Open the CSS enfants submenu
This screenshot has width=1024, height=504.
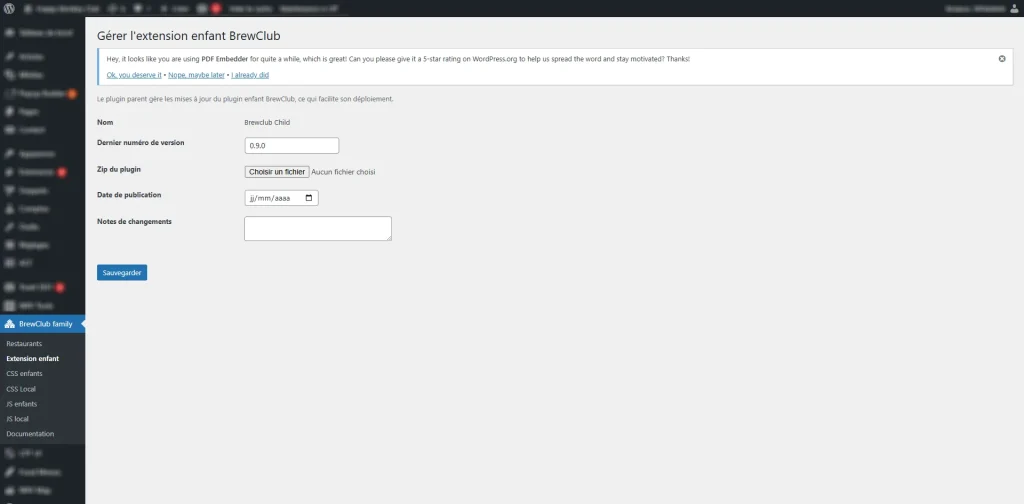pyautogui.click(x=25, y=373)
